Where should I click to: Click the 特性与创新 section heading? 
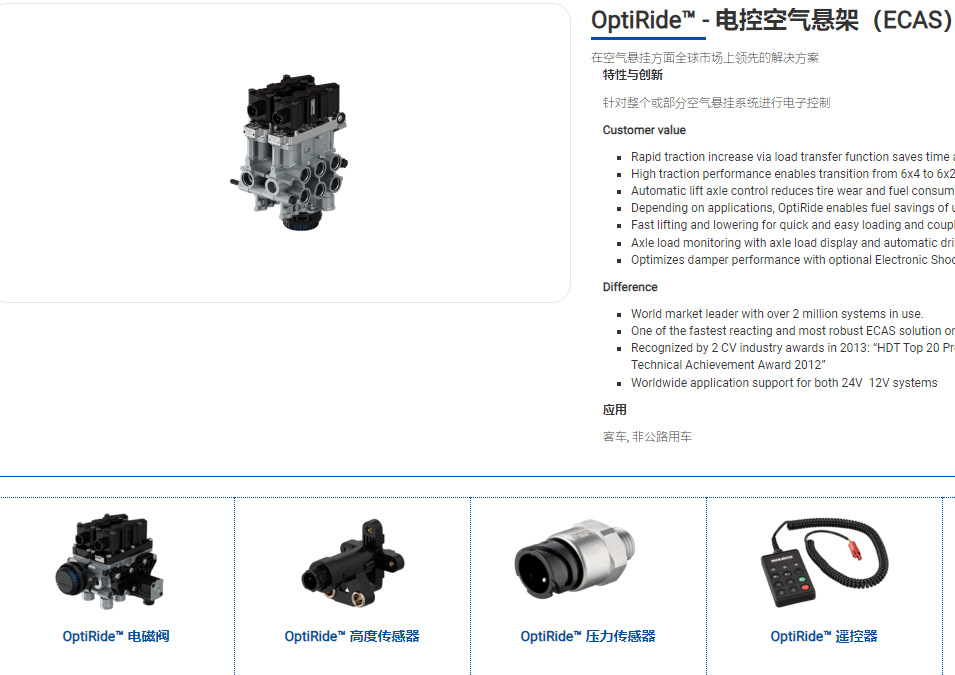coord(633,75)
